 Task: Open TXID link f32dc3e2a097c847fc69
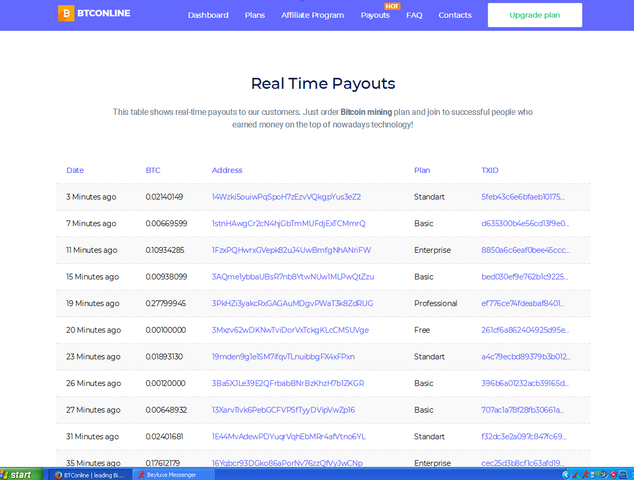click(x=524, y=437)
